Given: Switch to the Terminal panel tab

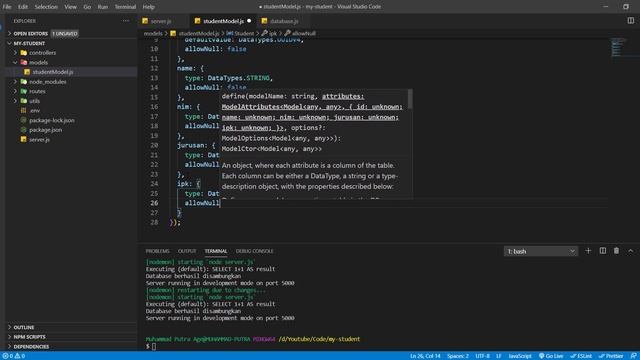Looking at the screenshot, I should [216, 251].
